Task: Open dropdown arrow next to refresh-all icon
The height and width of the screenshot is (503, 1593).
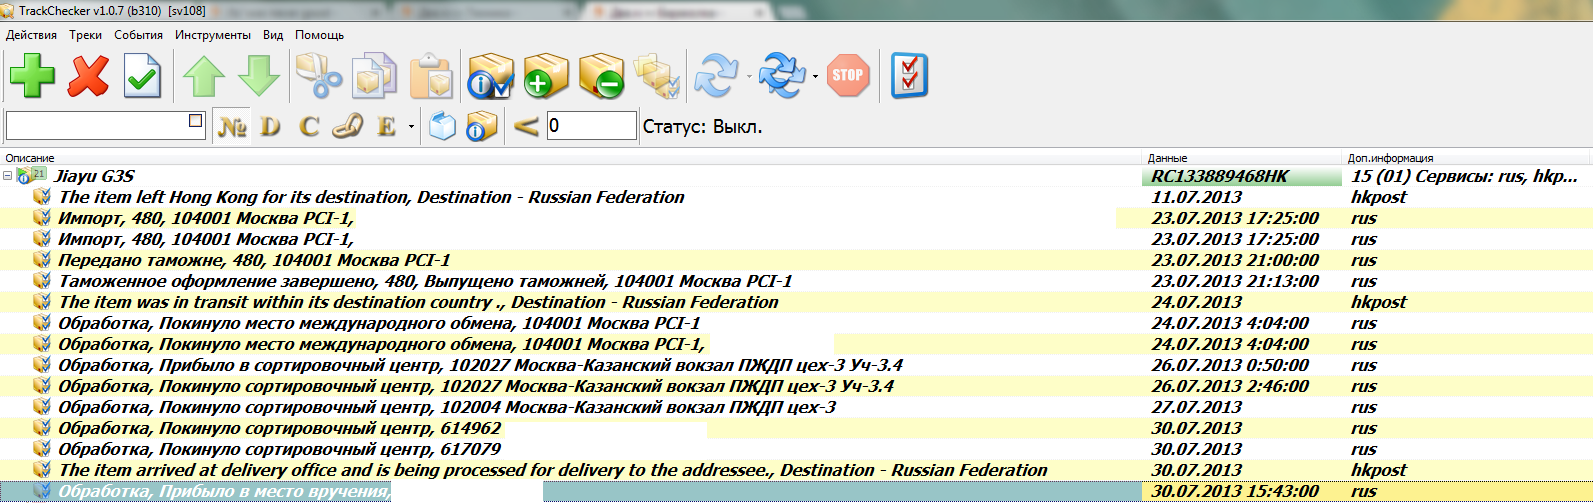Action: pos(815,76)
